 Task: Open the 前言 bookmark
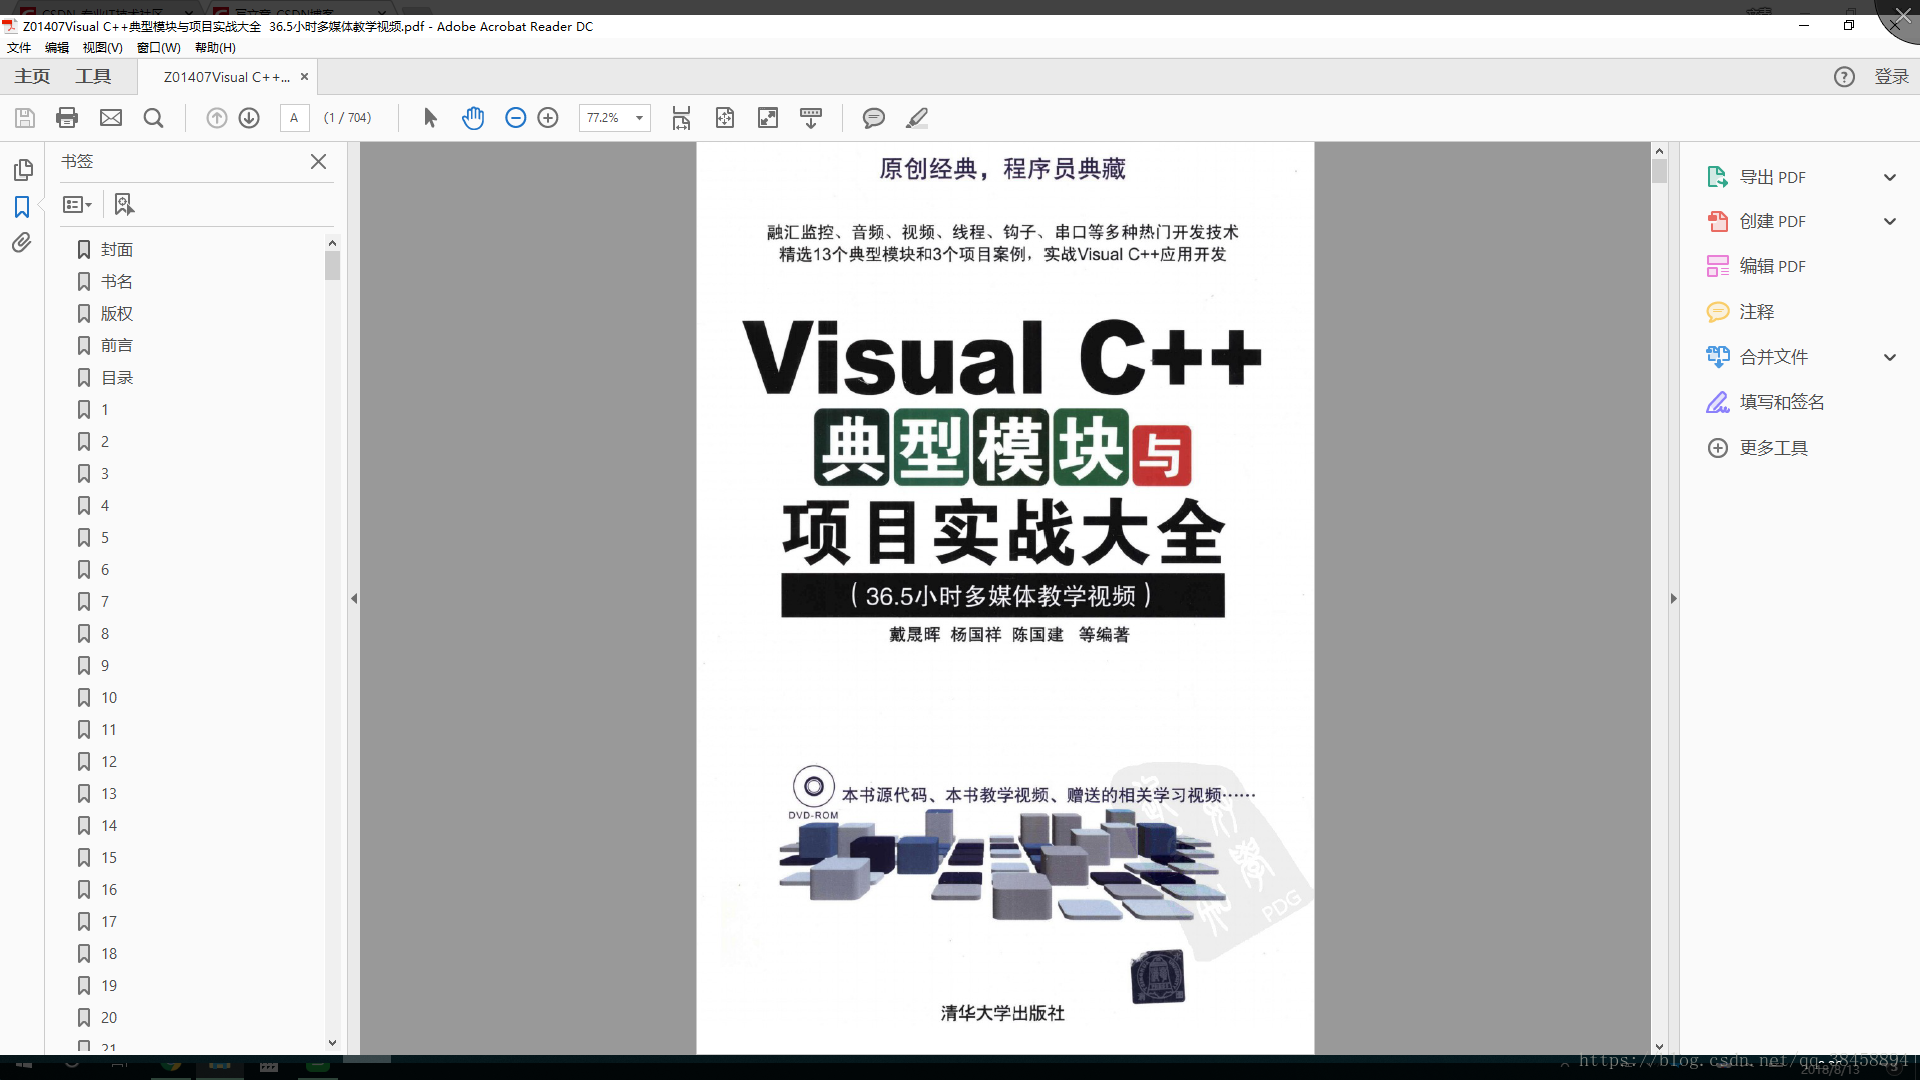[x=116, y=346]
